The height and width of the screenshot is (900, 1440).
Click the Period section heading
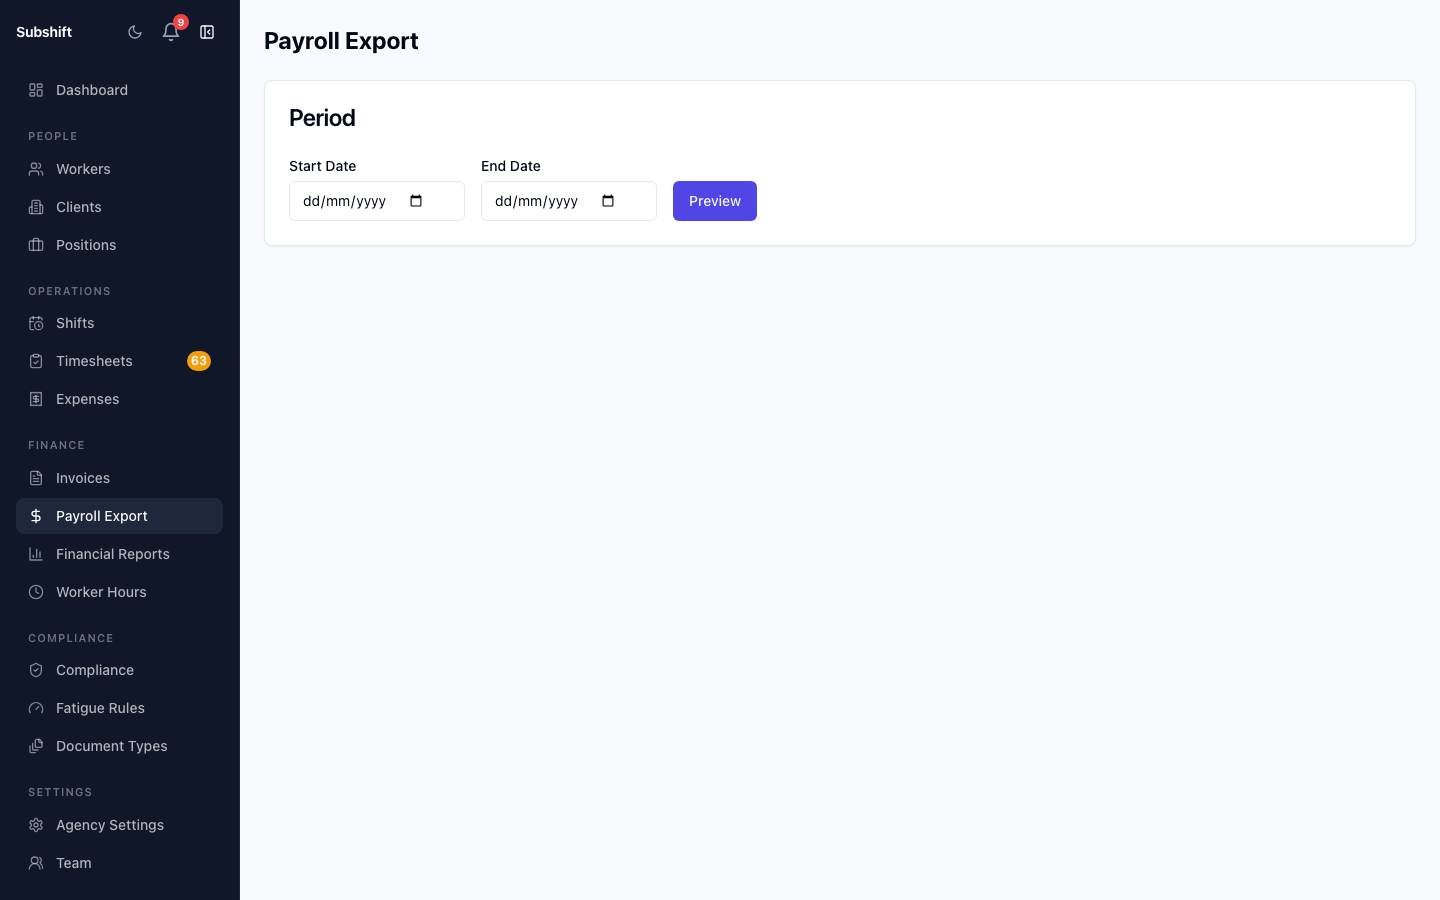[x=322, y=118]
